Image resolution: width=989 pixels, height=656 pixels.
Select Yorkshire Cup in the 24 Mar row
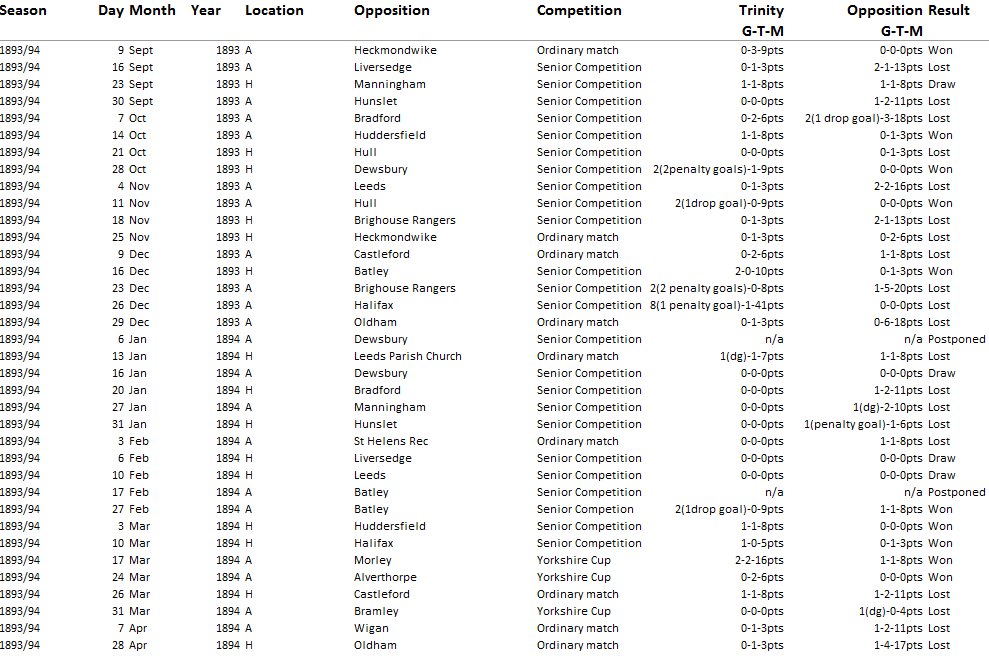pos(574,578)
